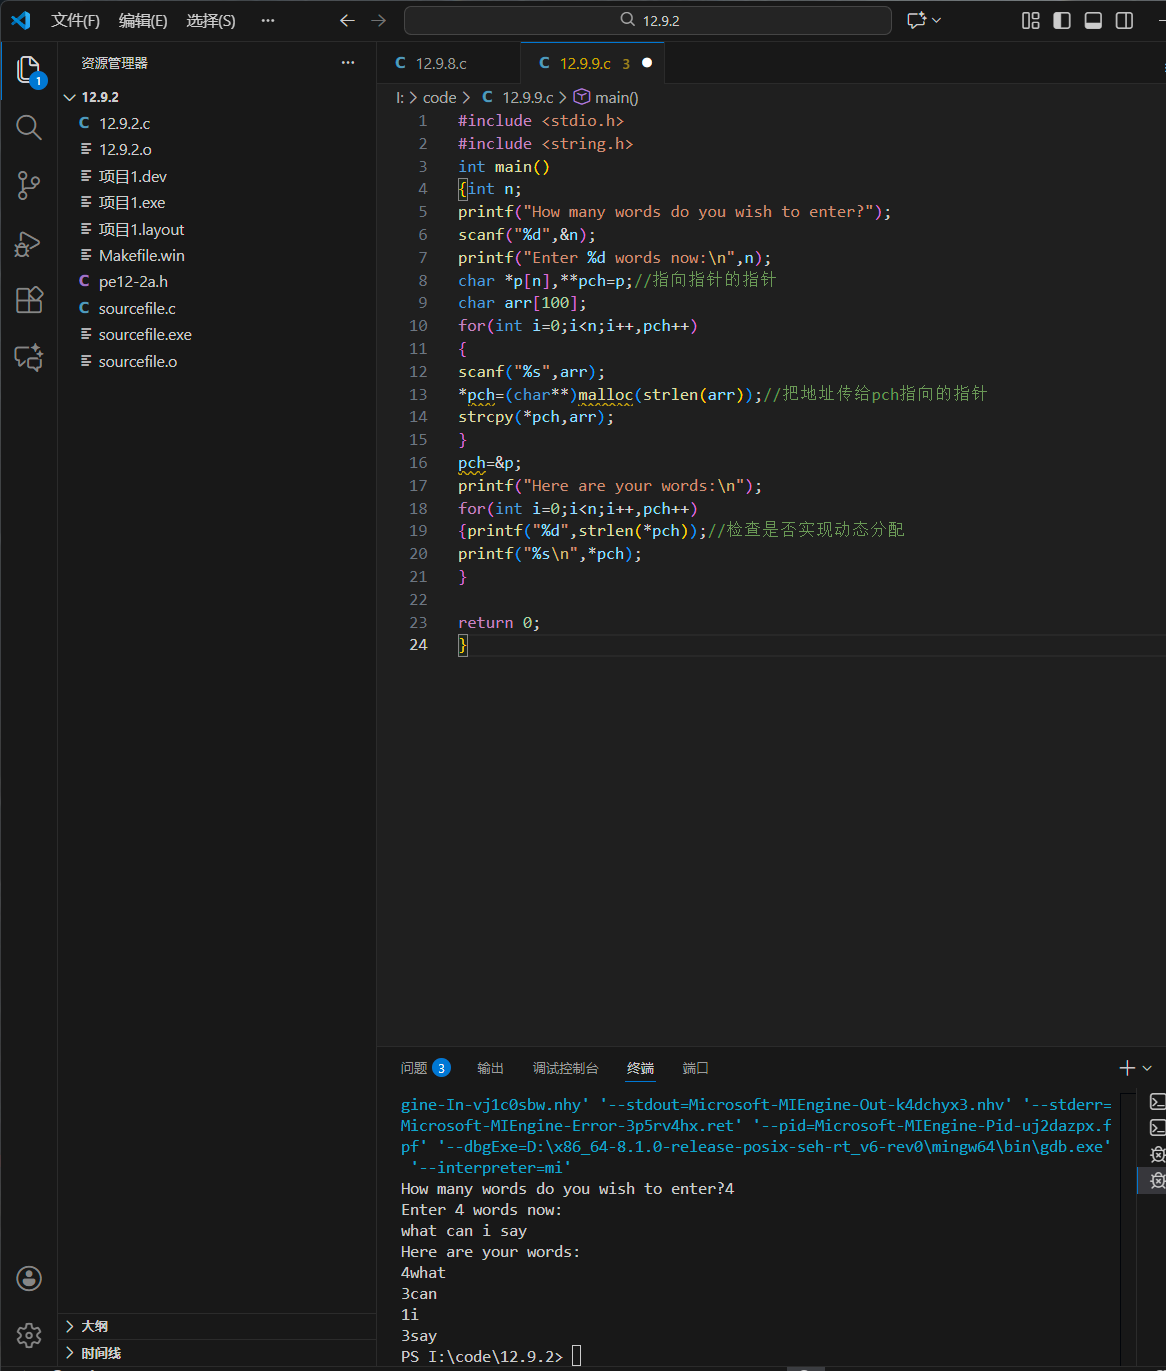Click the malloc call on line 13

coord(605,395)
